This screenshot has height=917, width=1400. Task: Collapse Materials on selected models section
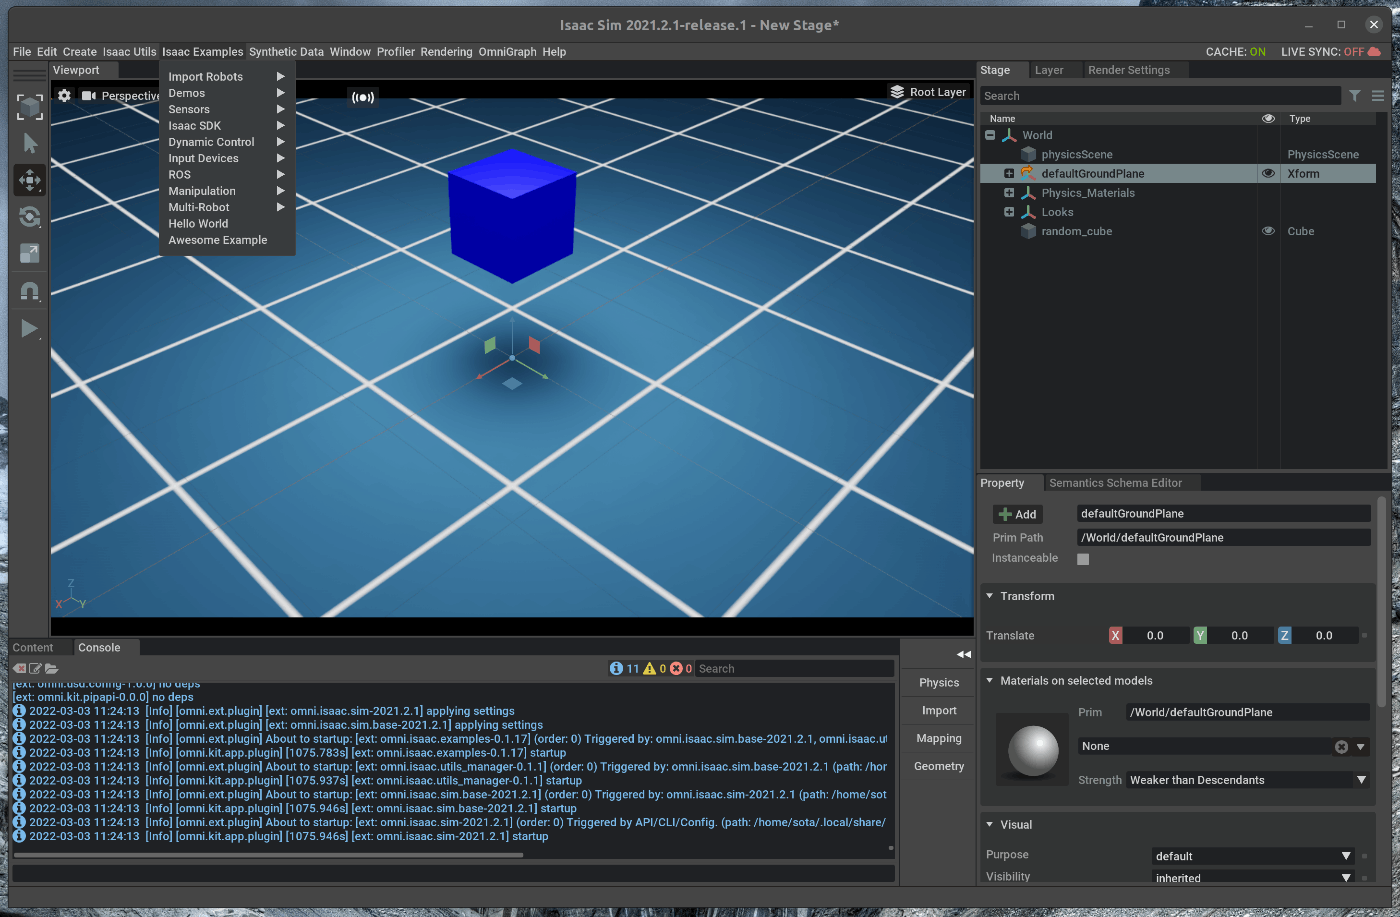(x=990, y=681)
